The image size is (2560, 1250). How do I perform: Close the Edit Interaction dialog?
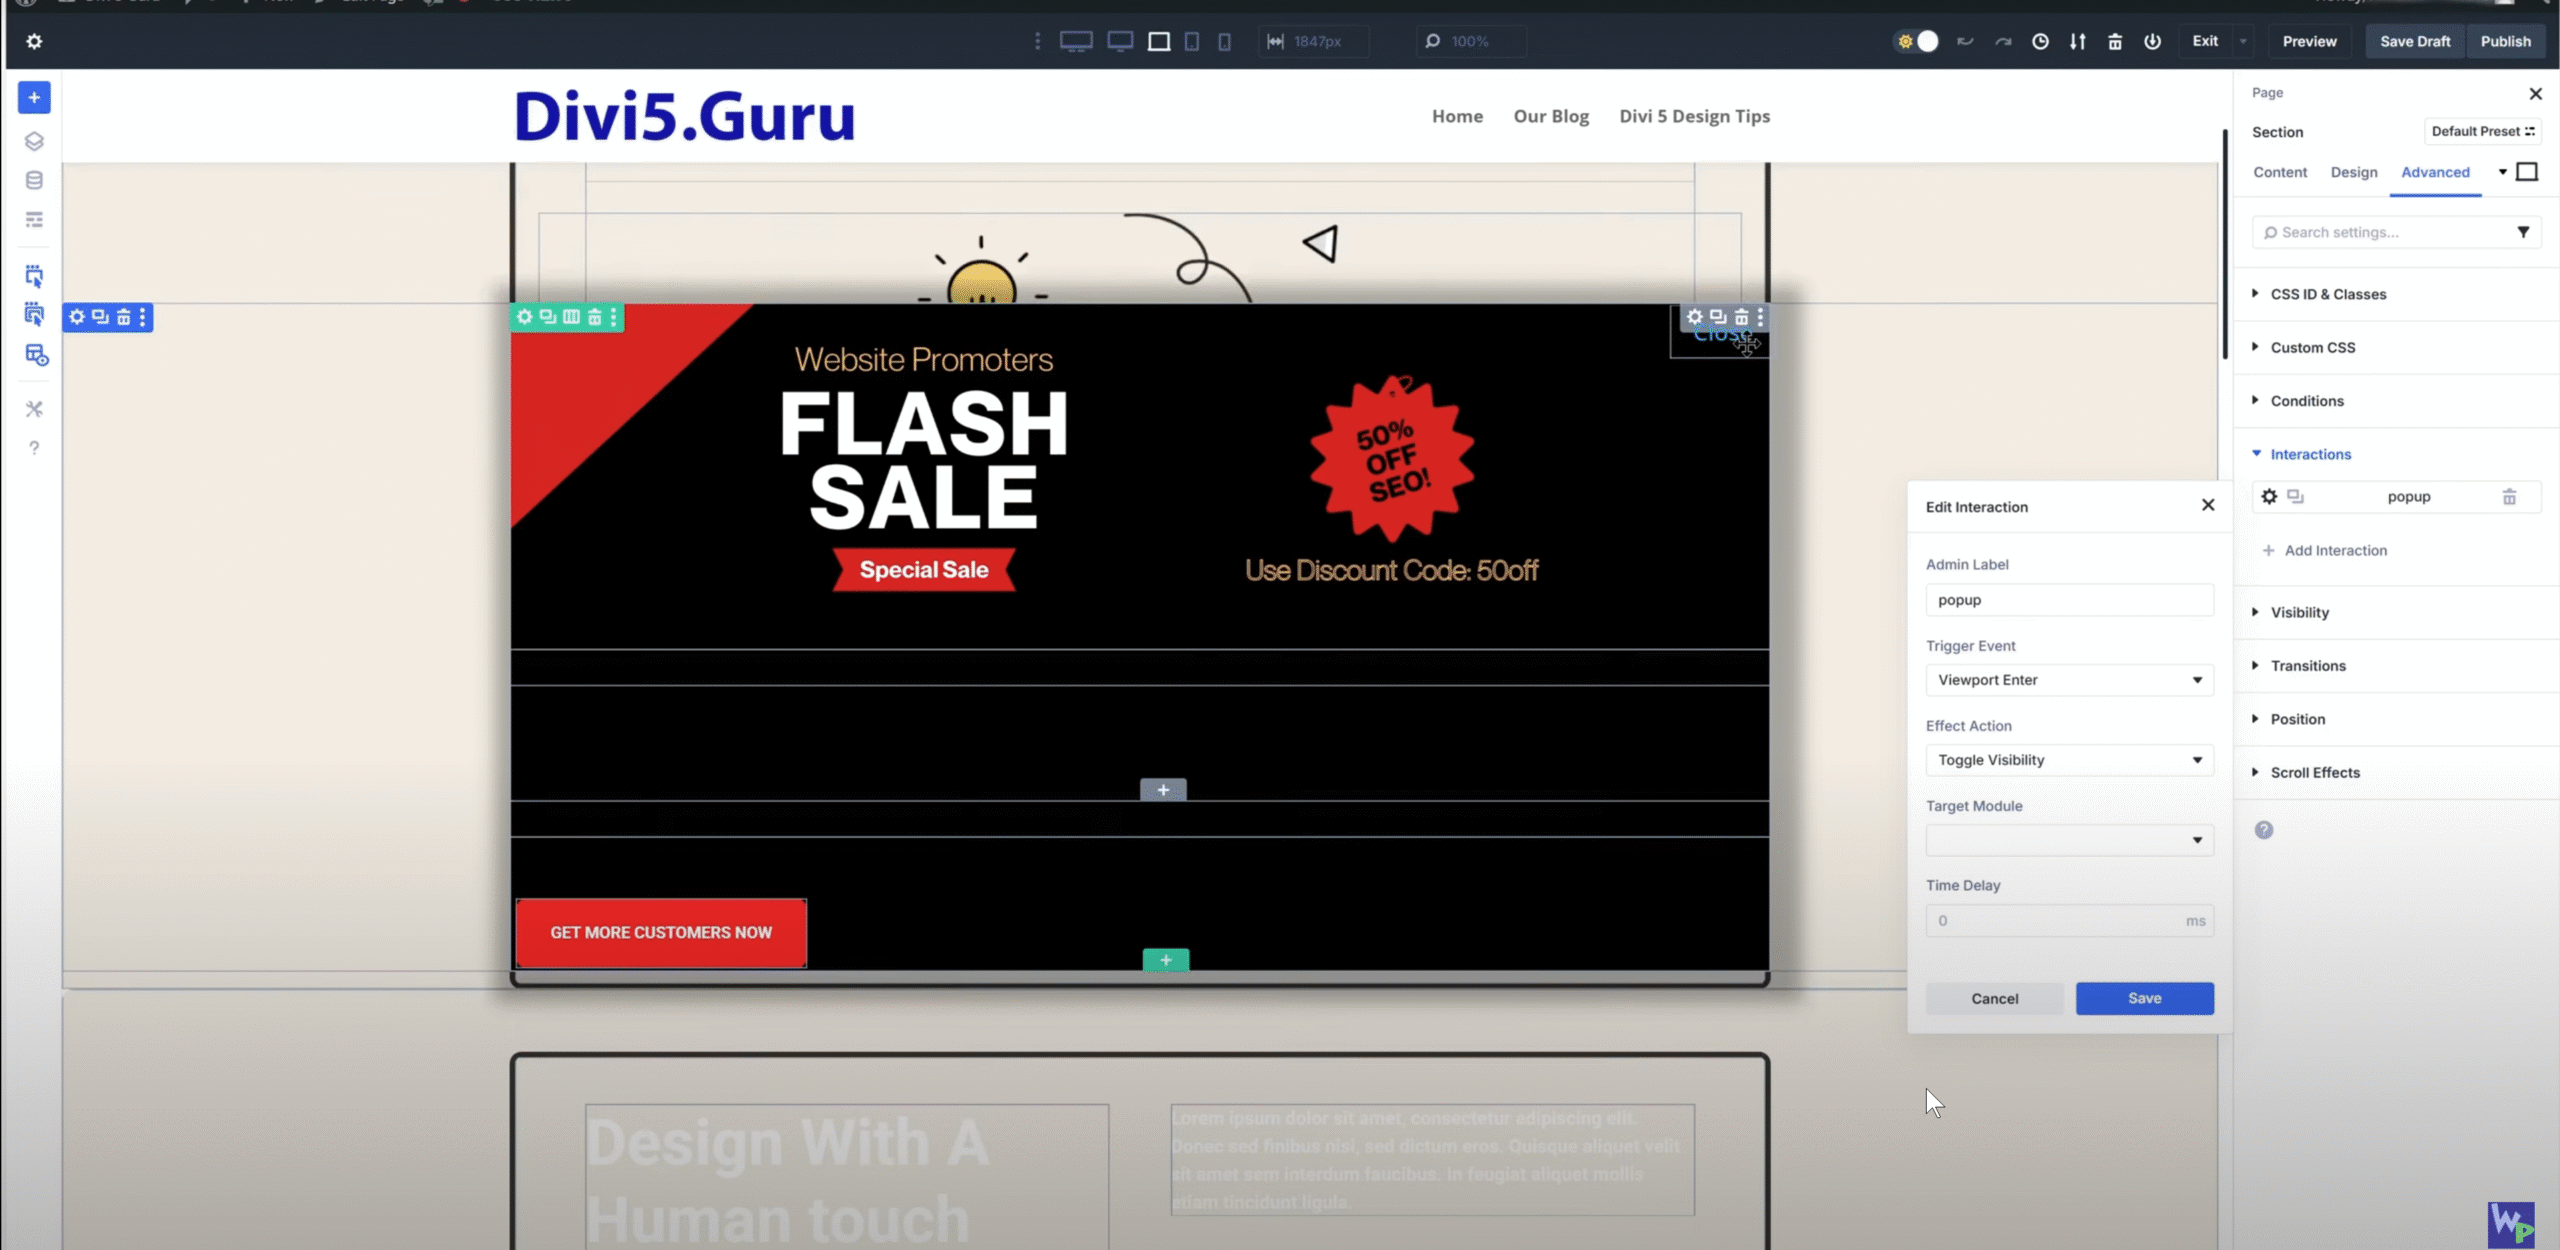click(2208, 505)
